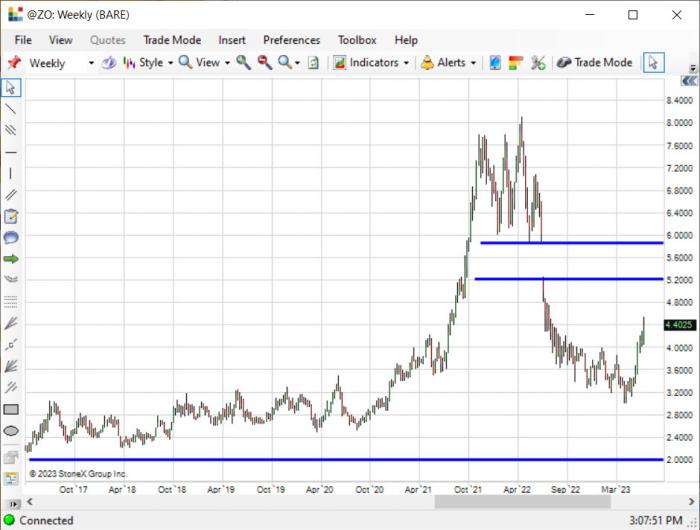This screenshot has height=530, width=700.
Task: Select the vertical line tool
Action: pos(11,173)
